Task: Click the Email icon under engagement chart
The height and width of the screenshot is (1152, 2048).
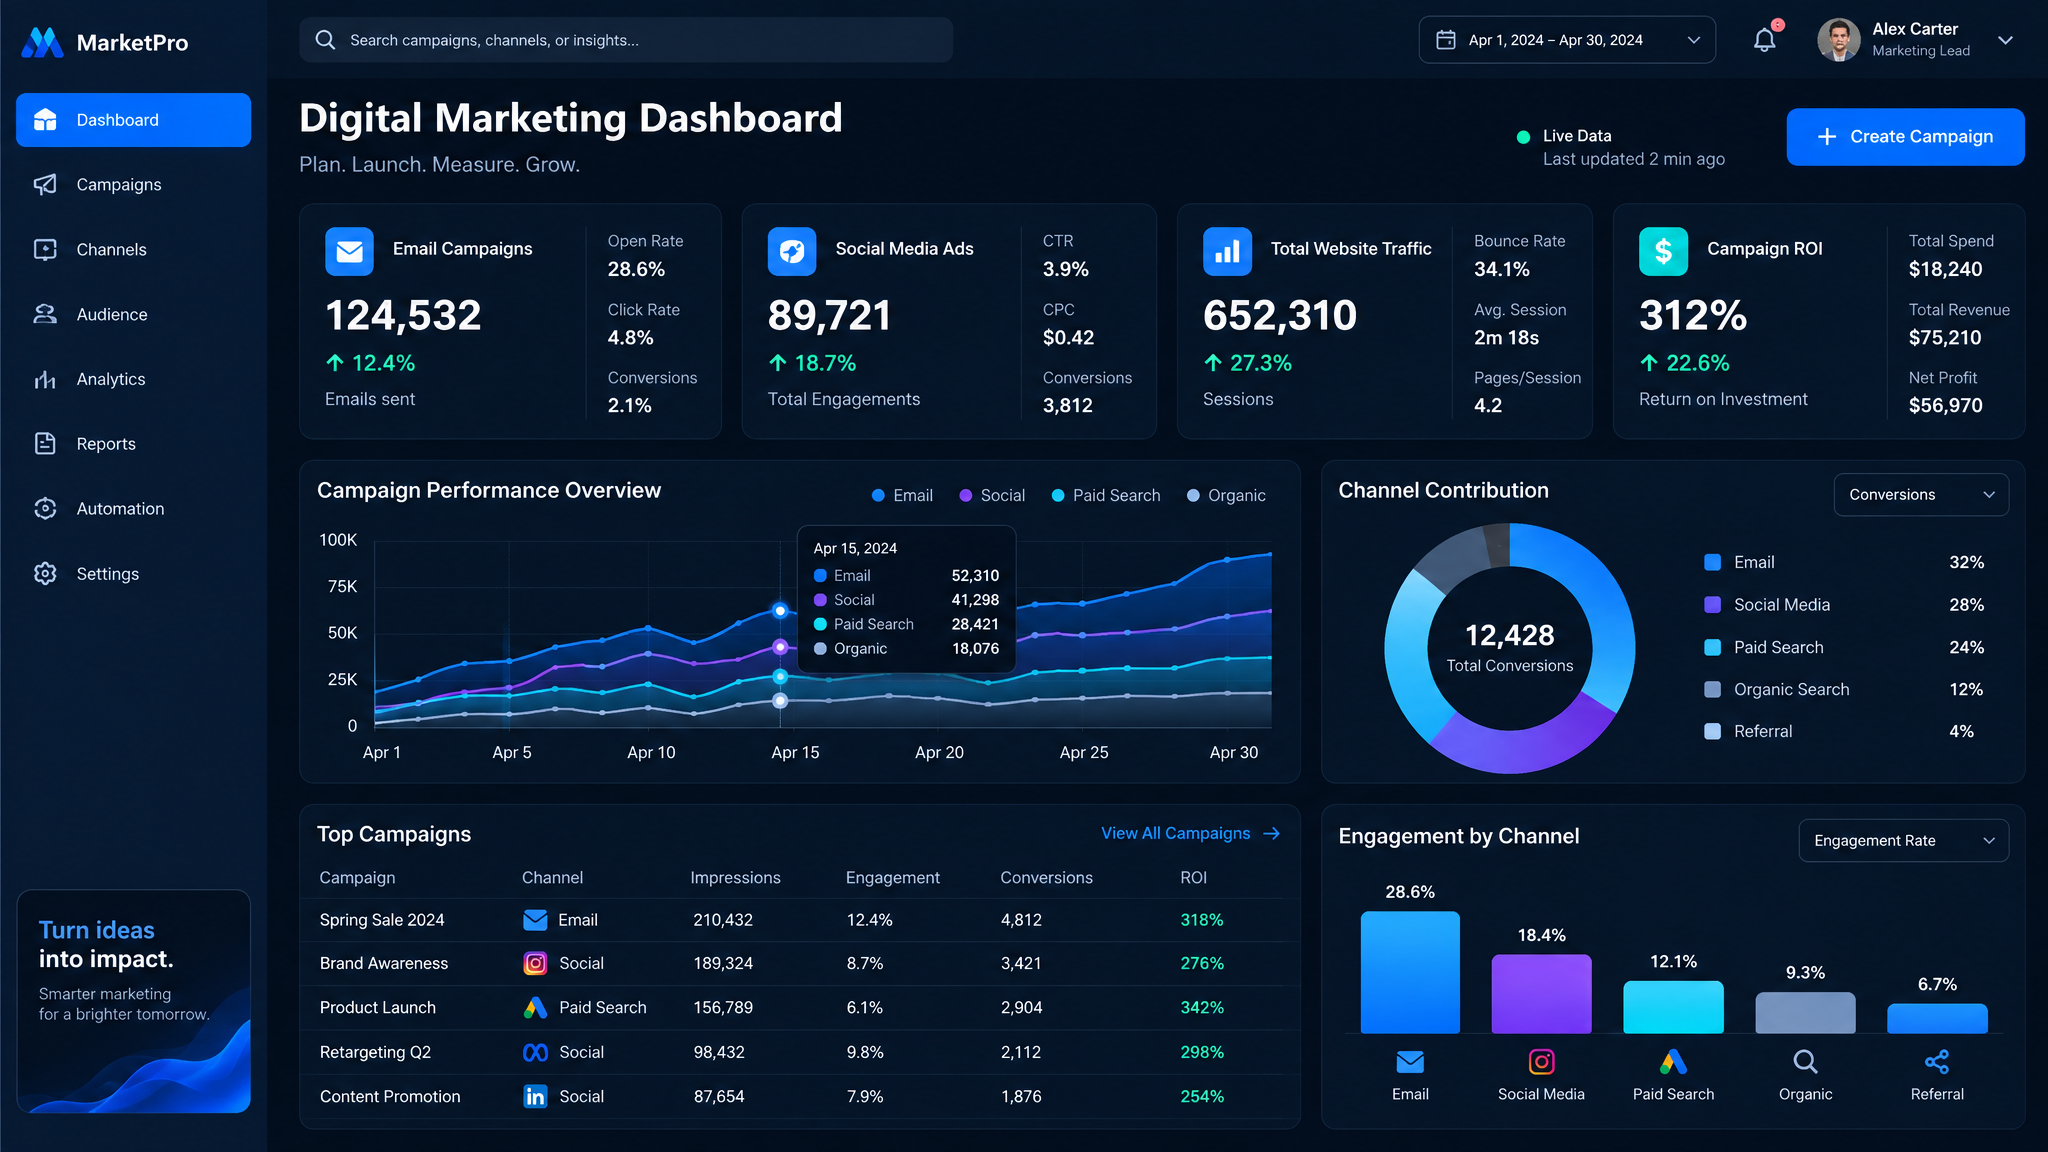Action: 1410,1061
